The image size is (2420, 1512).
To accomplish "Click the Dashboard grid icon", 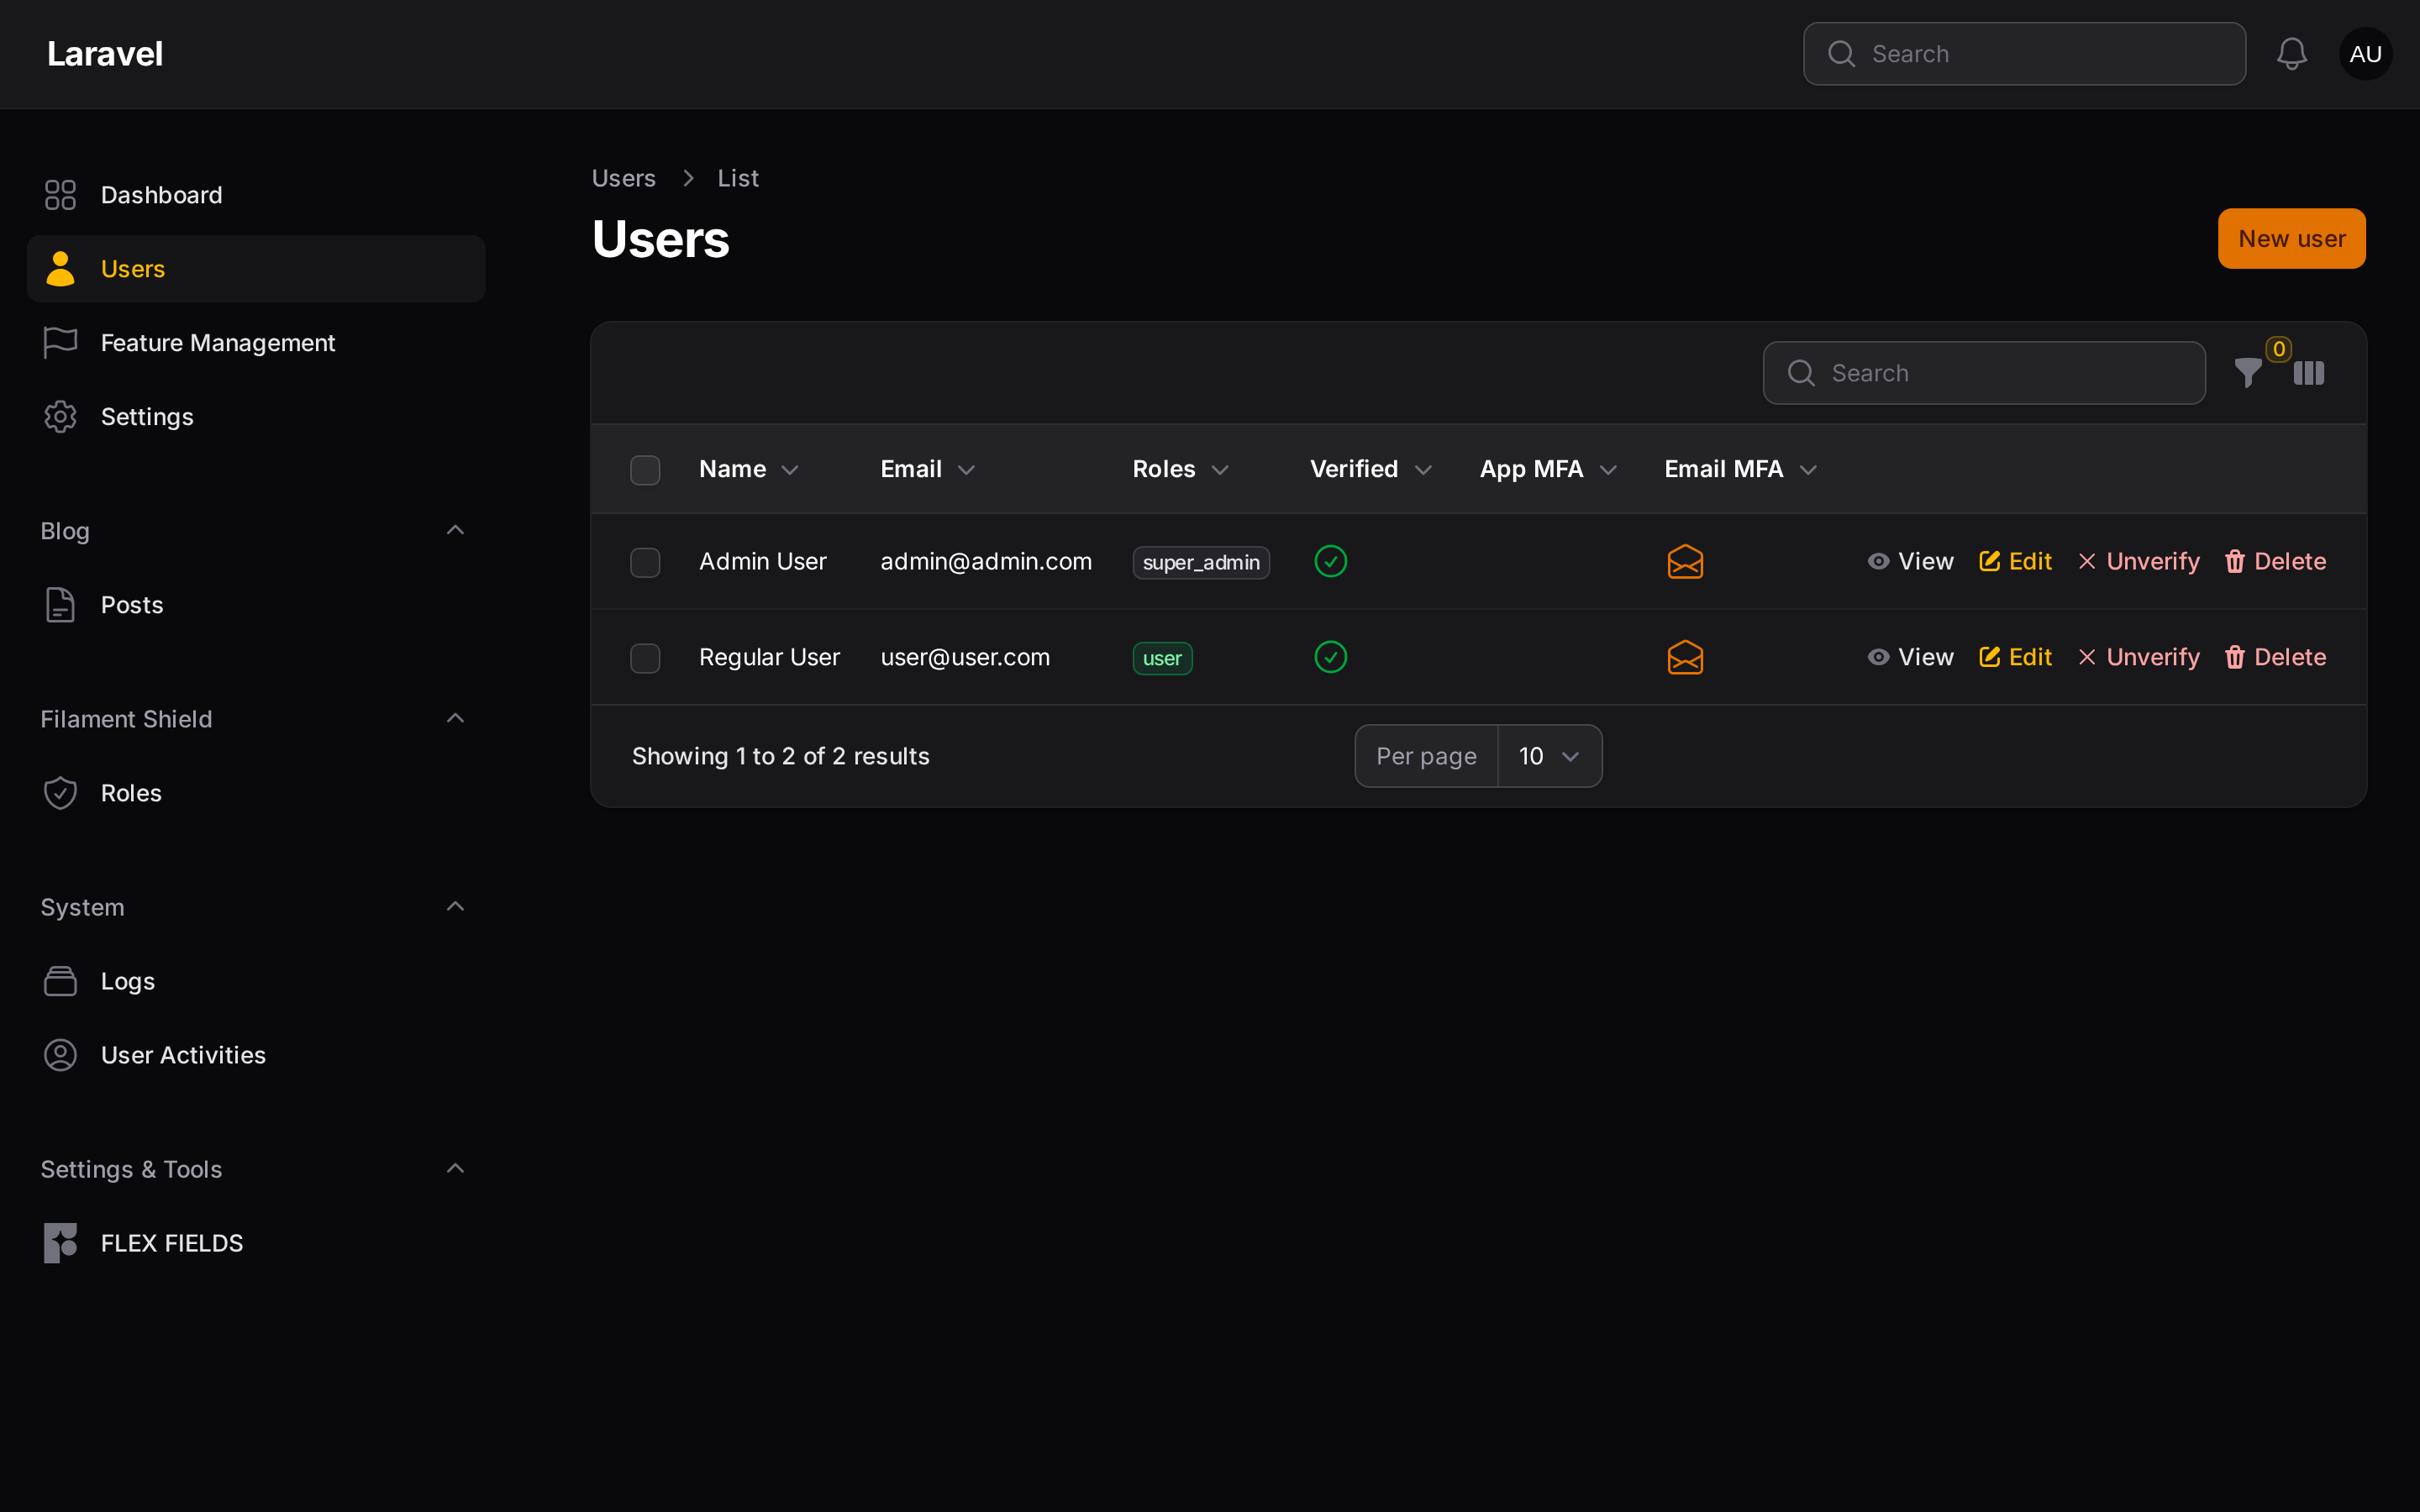I will pyautogui.click(x=60, y=195).
